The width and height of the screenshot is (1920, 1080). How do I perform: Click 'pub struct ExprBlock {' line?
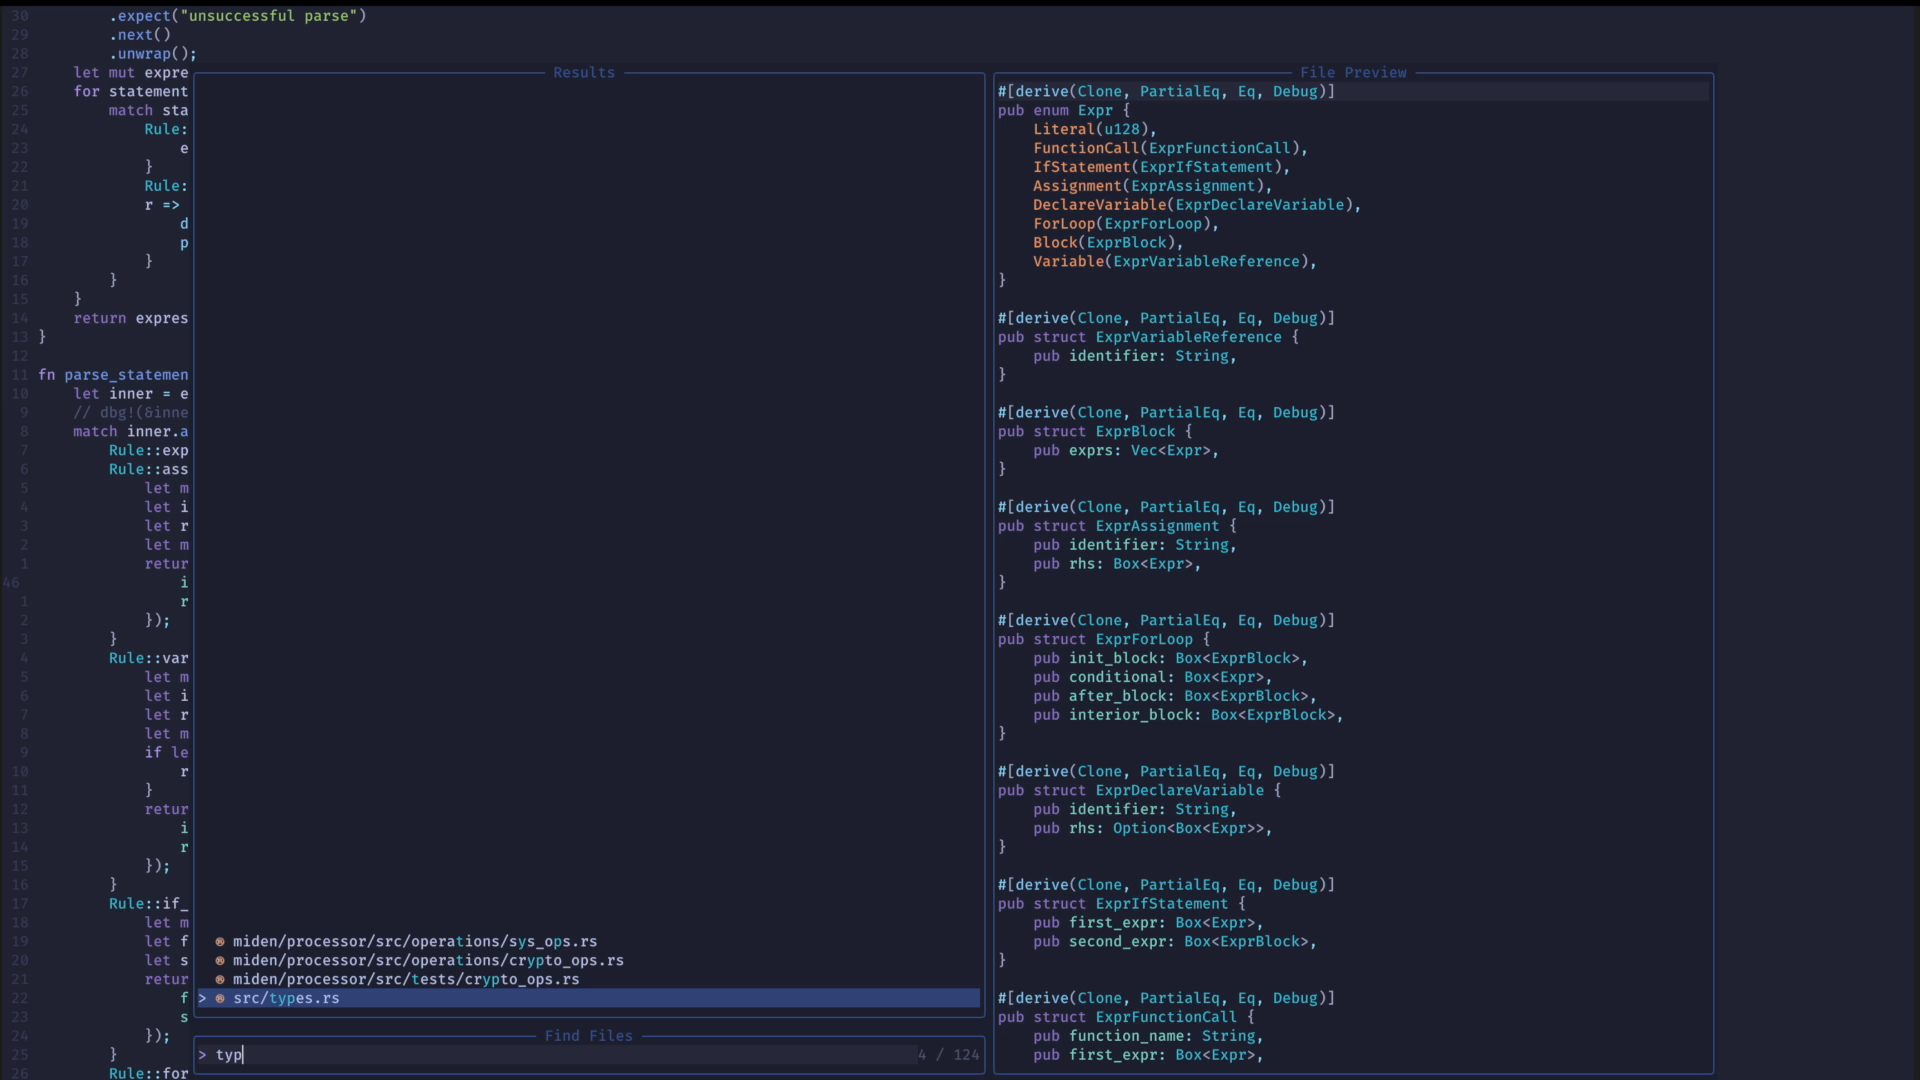point(1095,432)
